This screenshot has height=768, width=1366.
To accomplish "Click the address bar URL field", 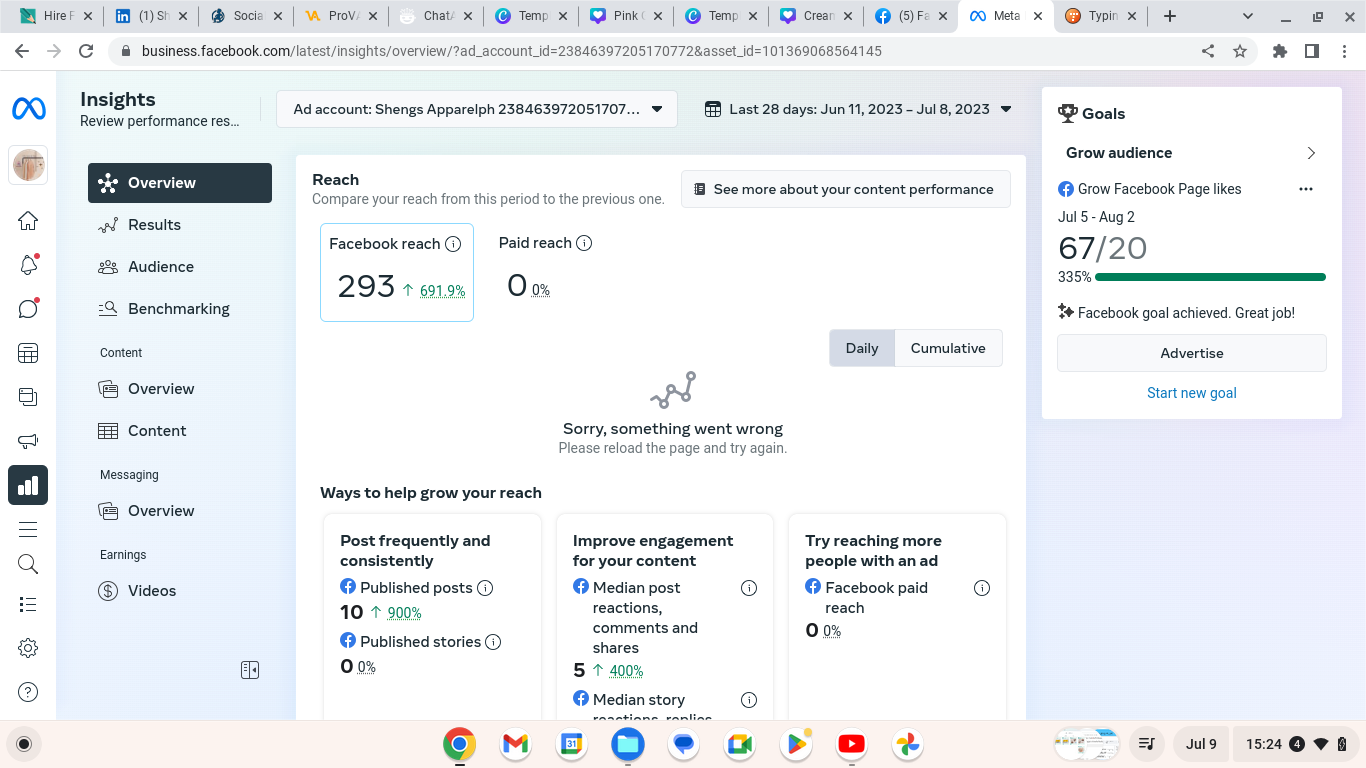I will [x=512, y=51].
